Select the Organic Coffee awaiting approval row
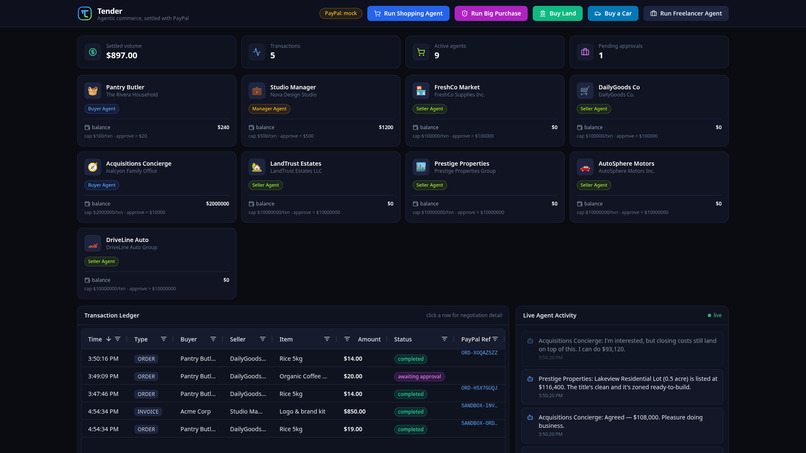 point(292,376)
